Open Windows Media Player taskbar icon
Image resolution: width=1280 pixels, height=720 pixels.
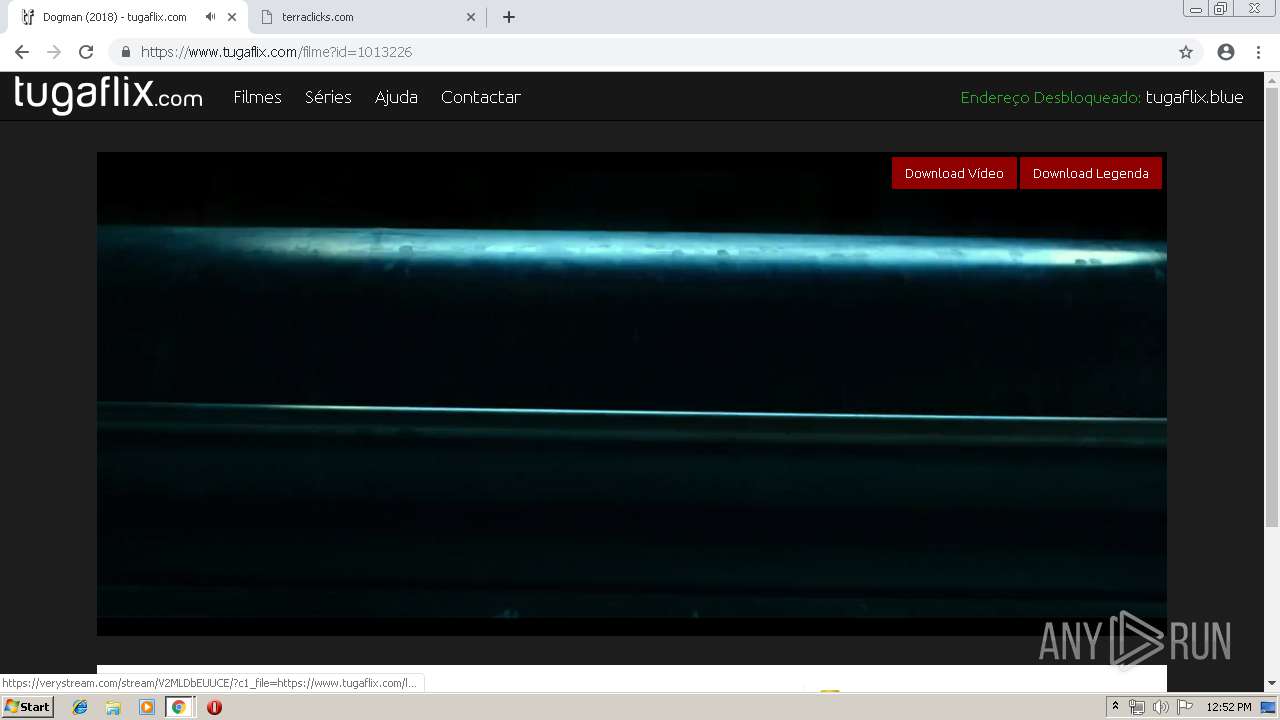point(146,707)
